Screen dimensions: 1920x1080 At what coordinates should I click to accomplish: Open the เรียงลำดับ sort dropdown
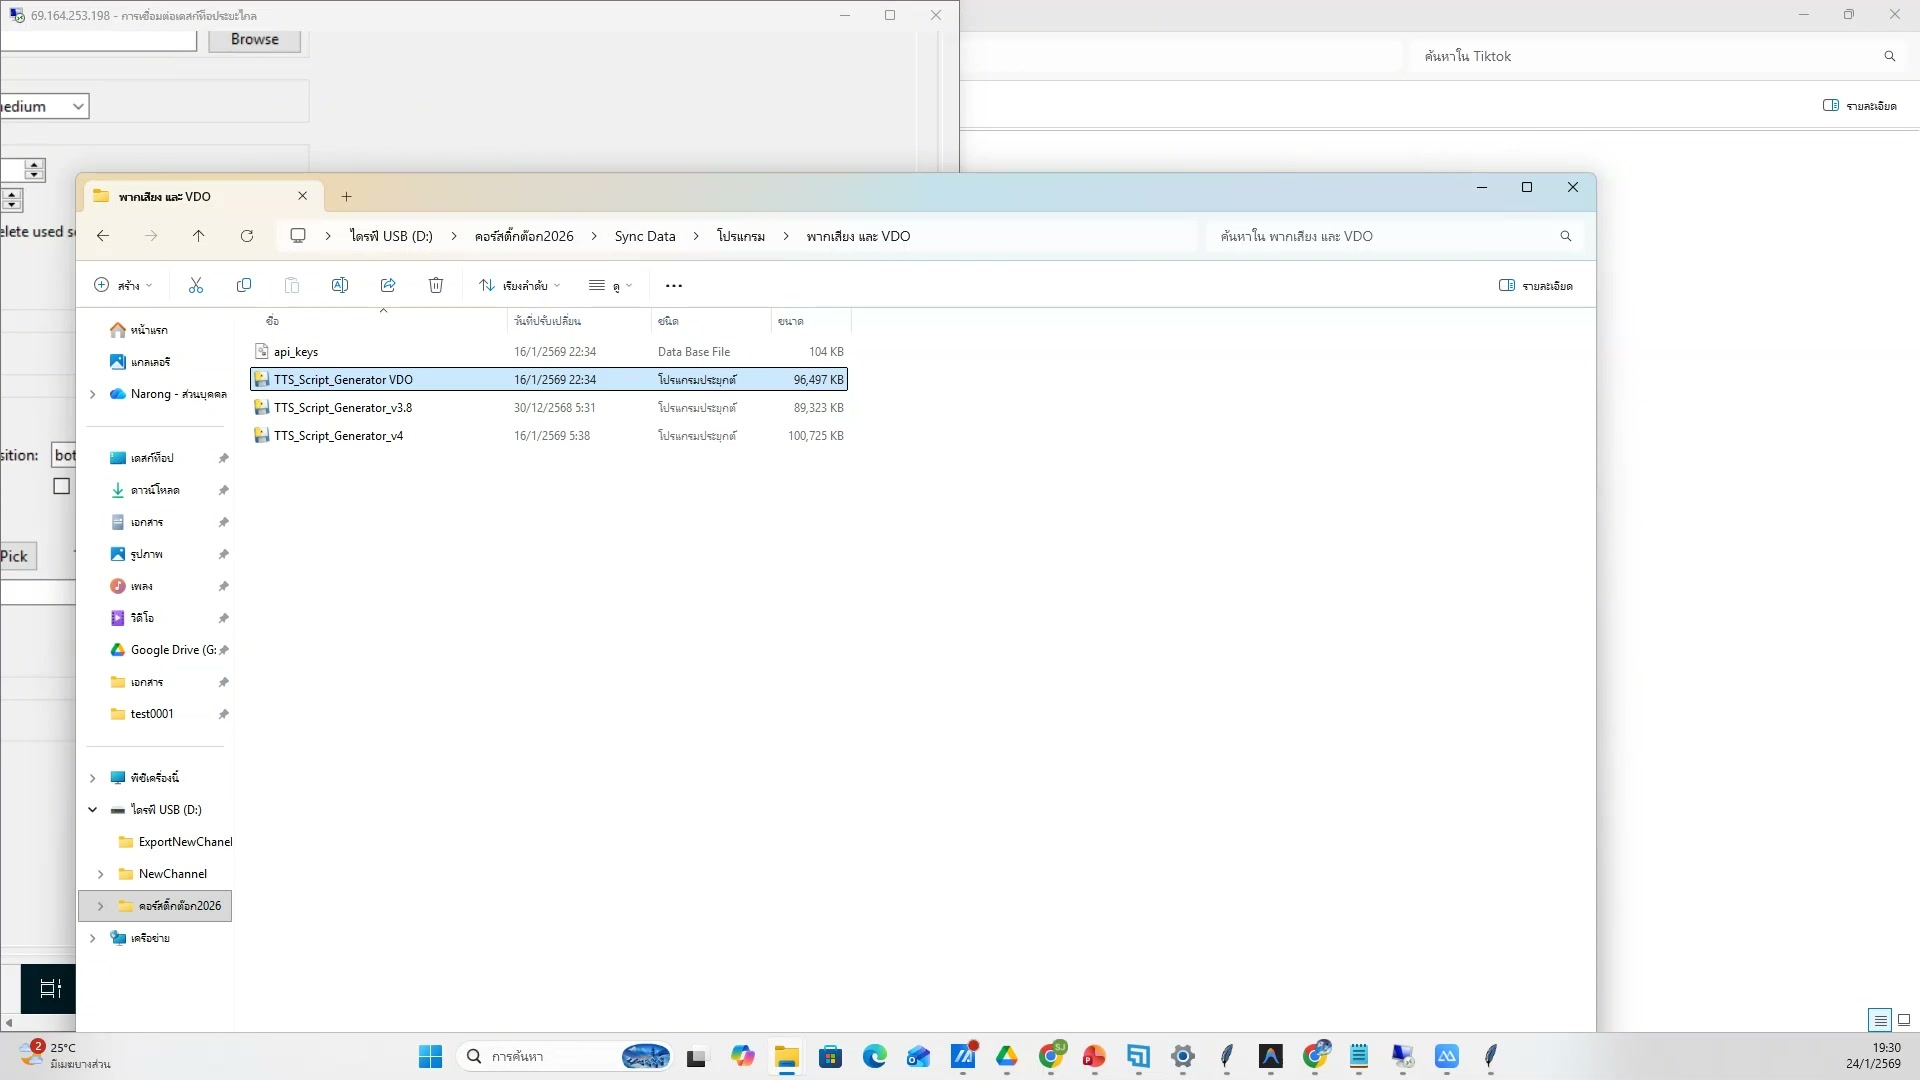pos(520,285)
